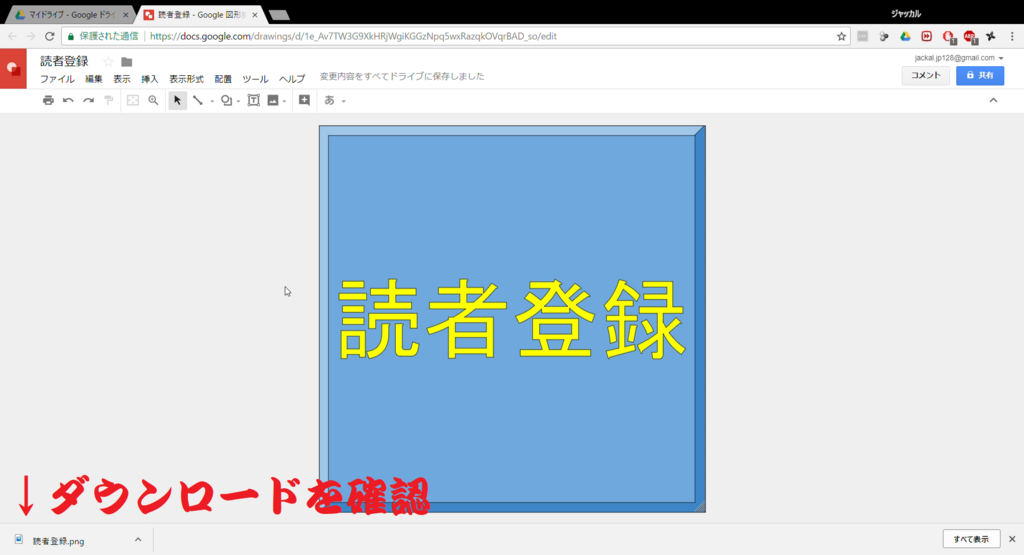
Task: Click the Google Drawings home logo
Action: point(13,69)
